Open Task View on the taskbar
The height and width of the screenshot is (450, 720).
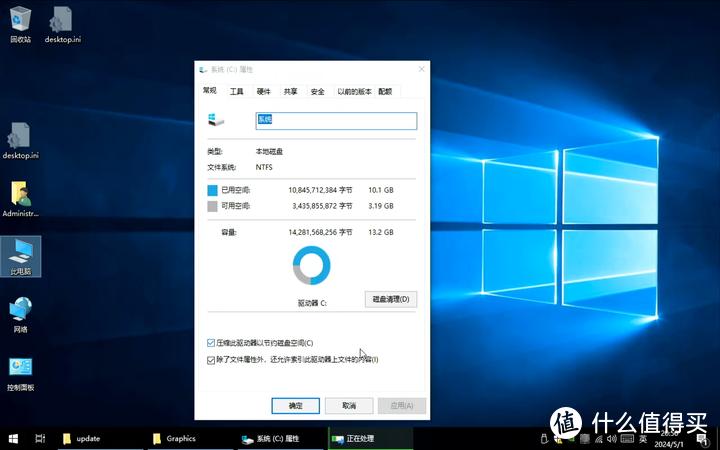tap(40, 438)
